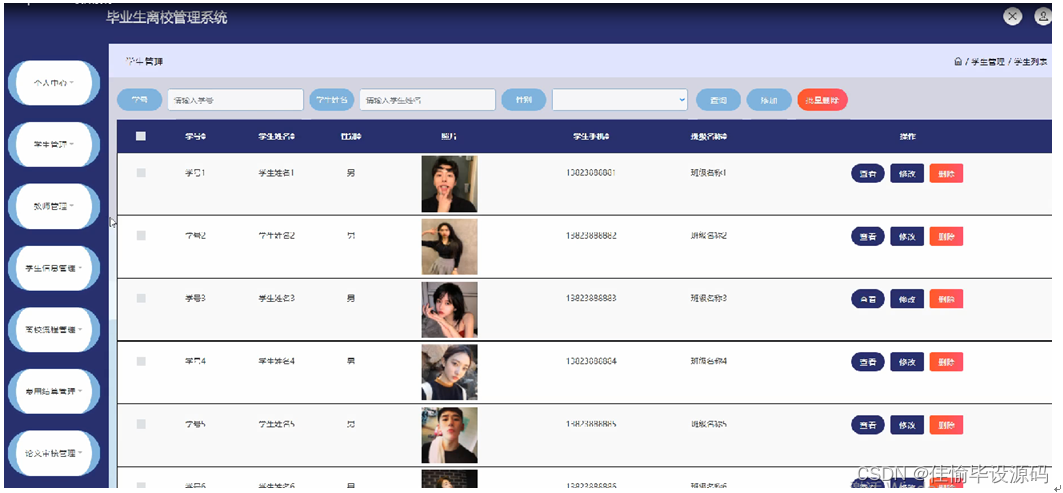Screen dimensions: 1063x493
Task: Check the box for row 学号5
Action: click(141, 424)
